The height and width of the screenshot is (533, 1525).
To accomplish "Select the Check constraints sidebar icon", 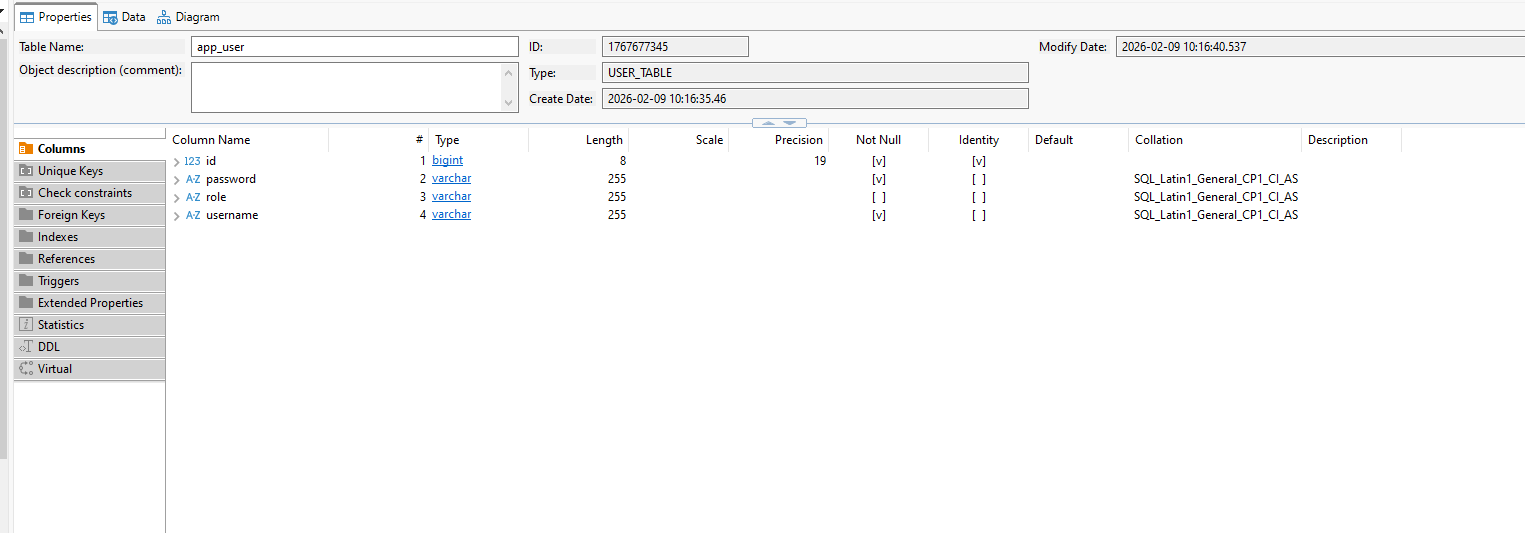I will (26, 193).
